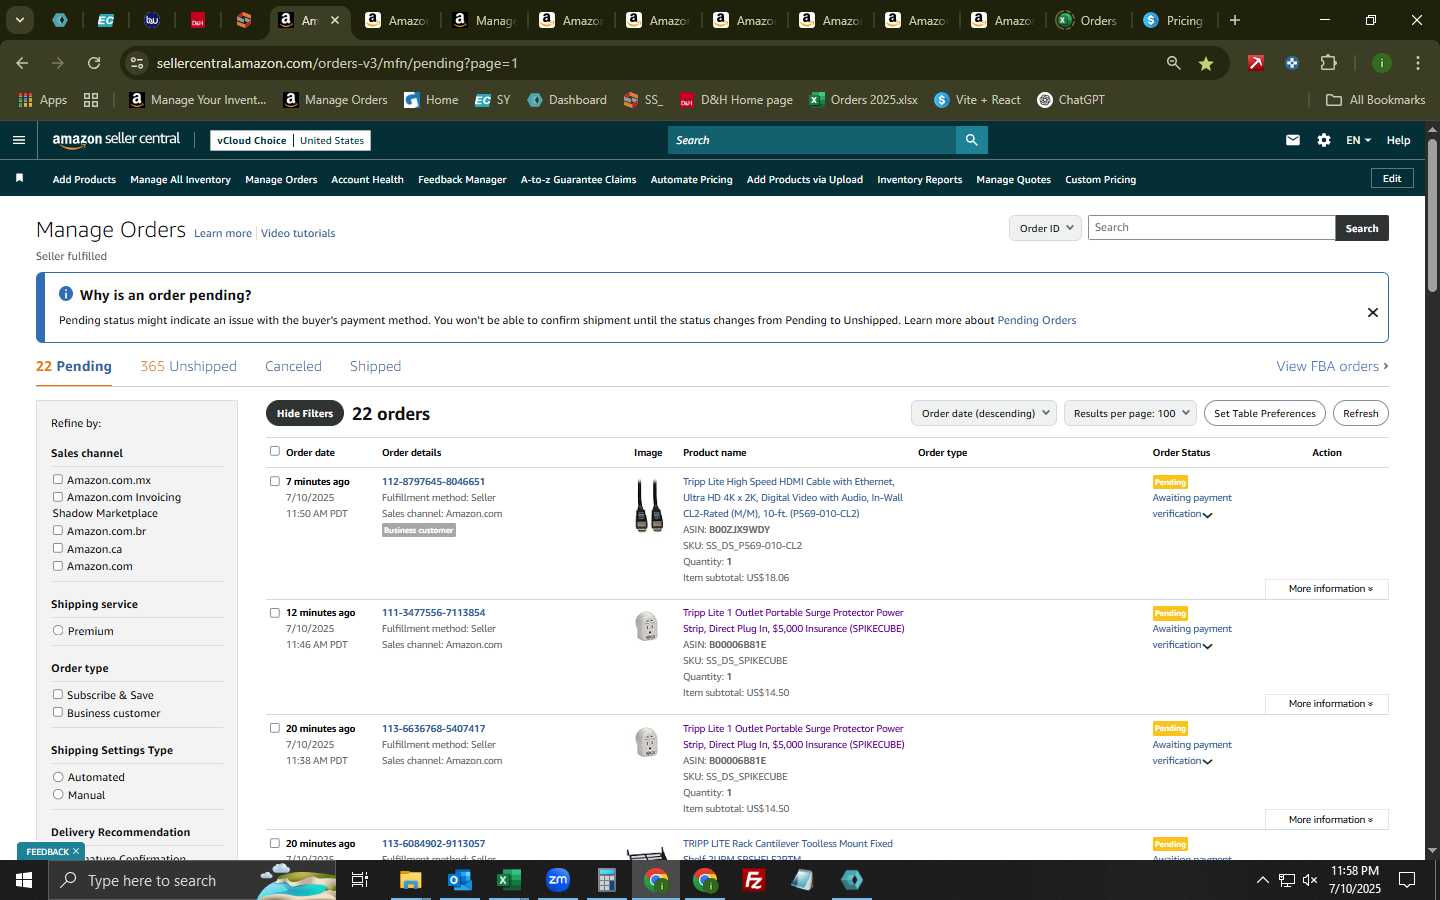Open a new browser tab

coord(1235,20)
